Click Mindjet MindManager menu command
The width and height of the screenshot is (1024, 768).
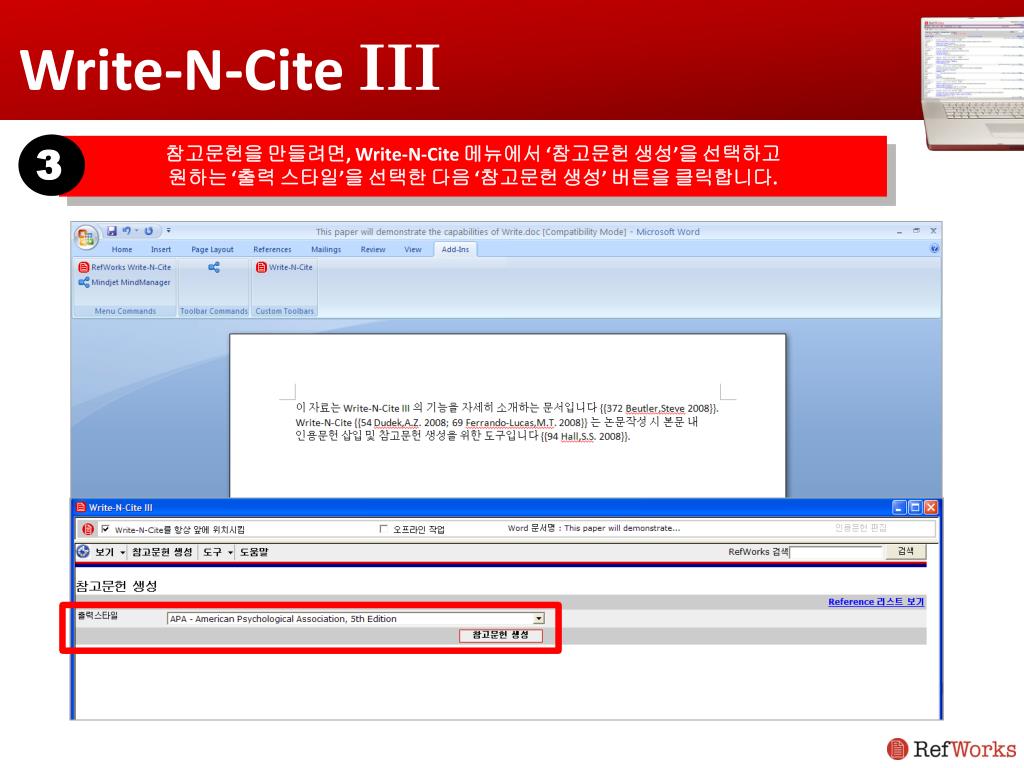[125, 282]
